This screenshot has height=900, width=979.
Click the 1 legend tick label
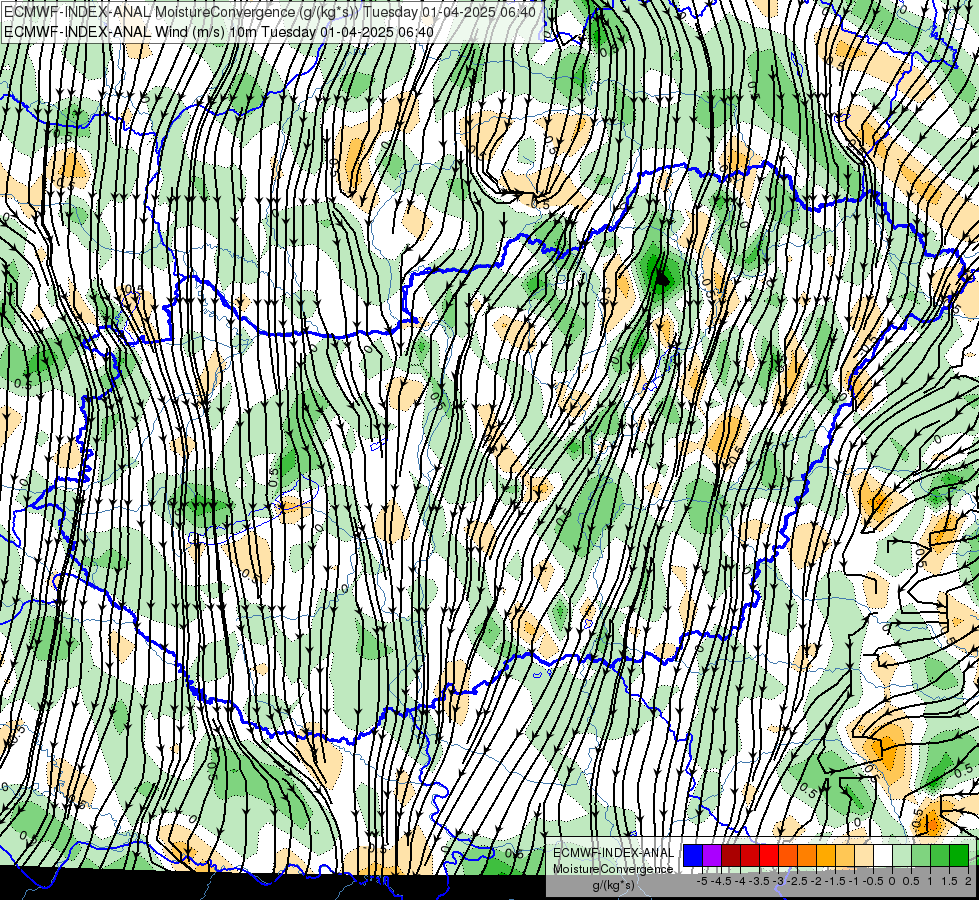pos(930,881)
